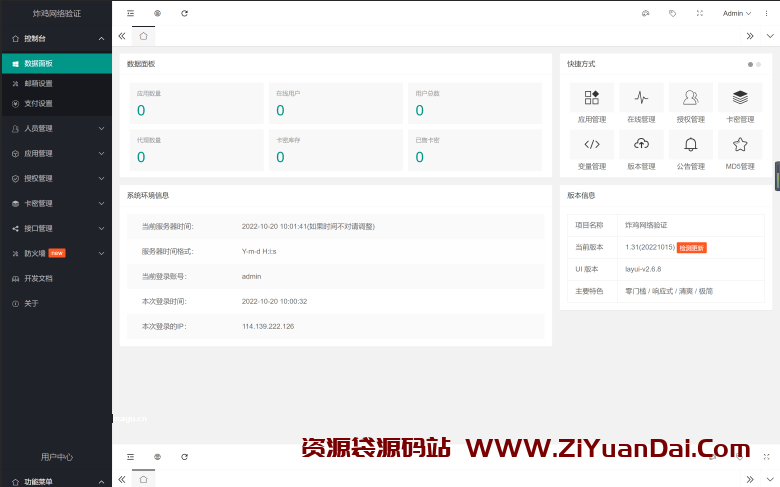
Task: Click the 关于 info icon
Action: pyautogui.click(x=15, y=303)
